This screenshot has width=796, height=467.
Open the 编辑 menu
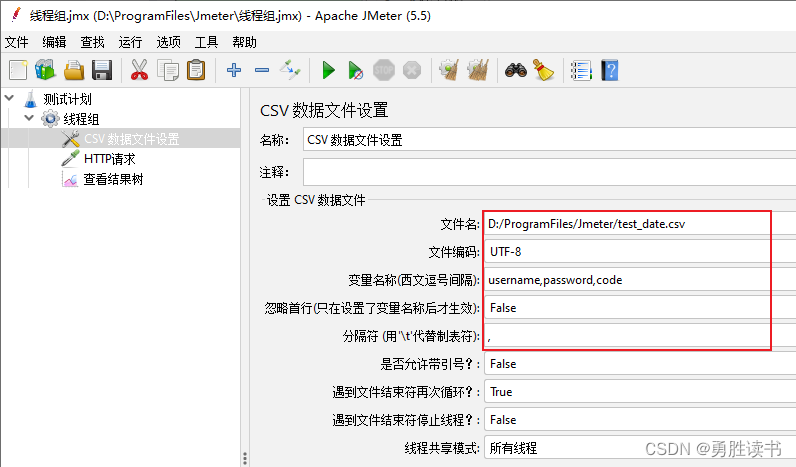(x=54, y=42)
